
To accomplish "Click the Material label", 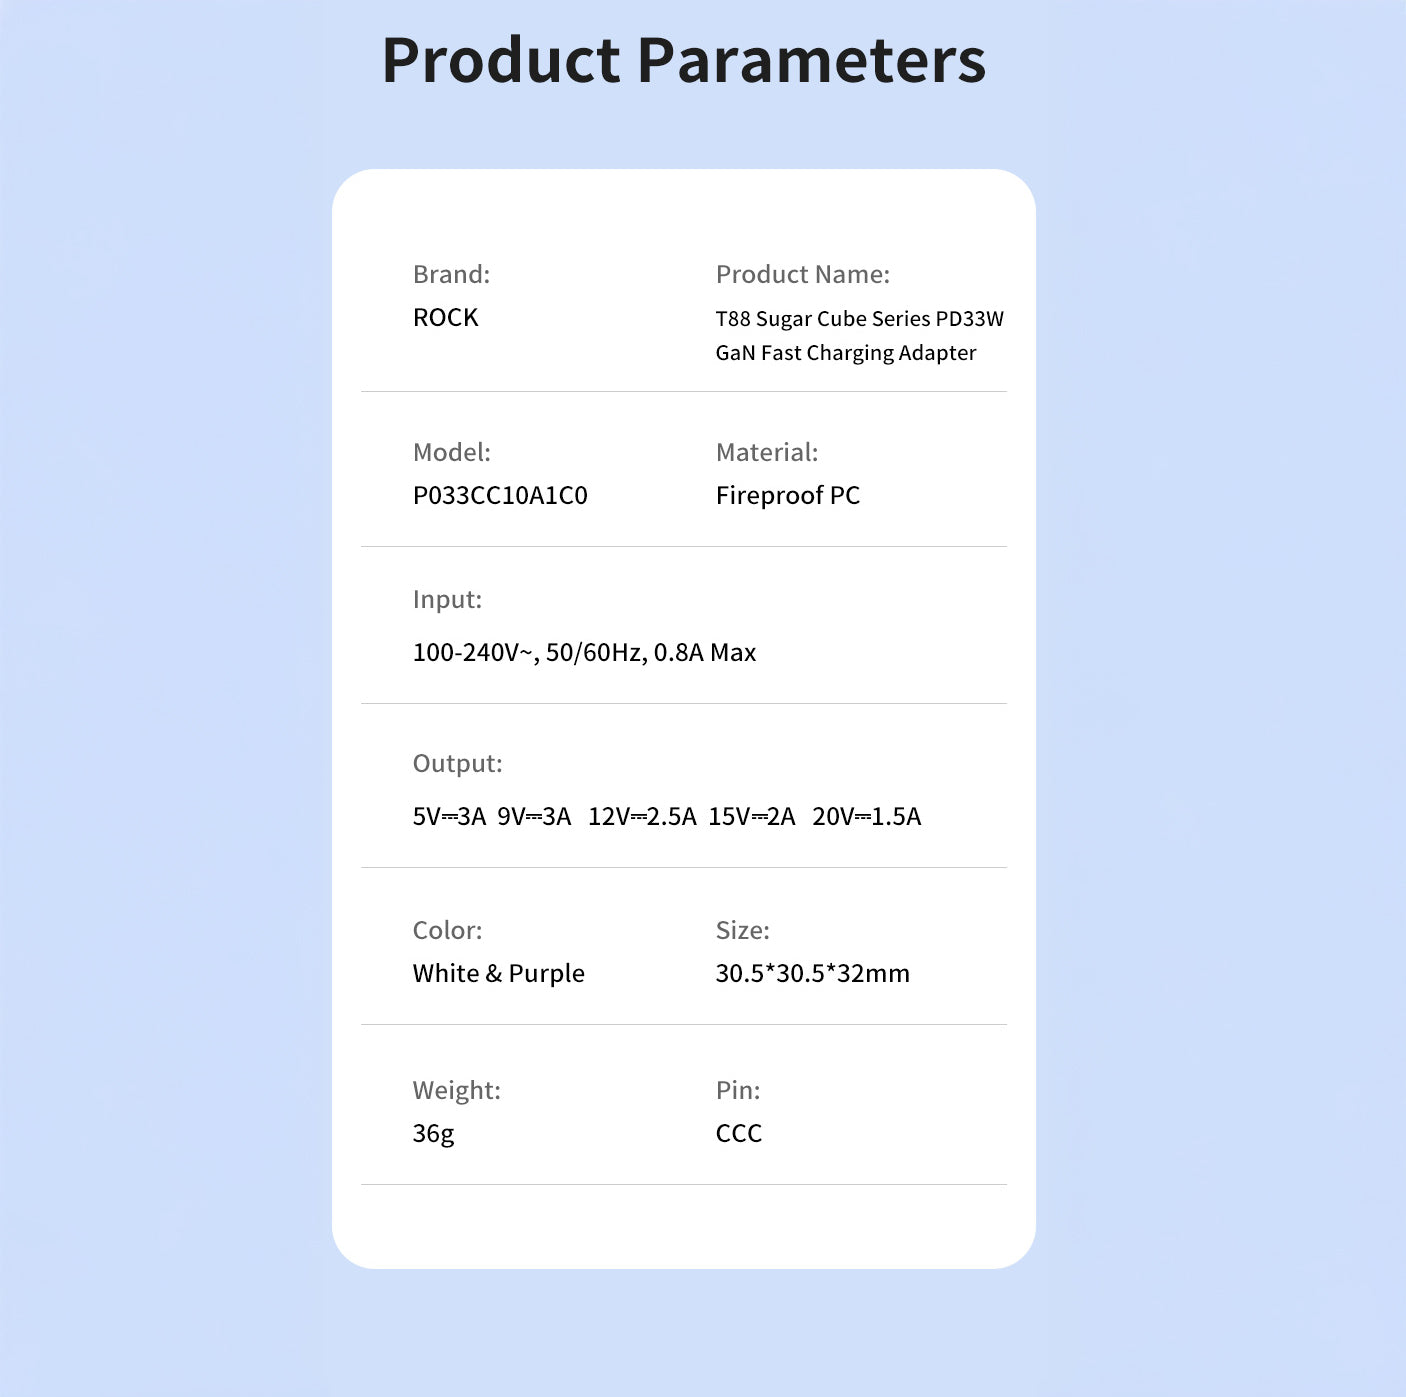I will [766, 452].
